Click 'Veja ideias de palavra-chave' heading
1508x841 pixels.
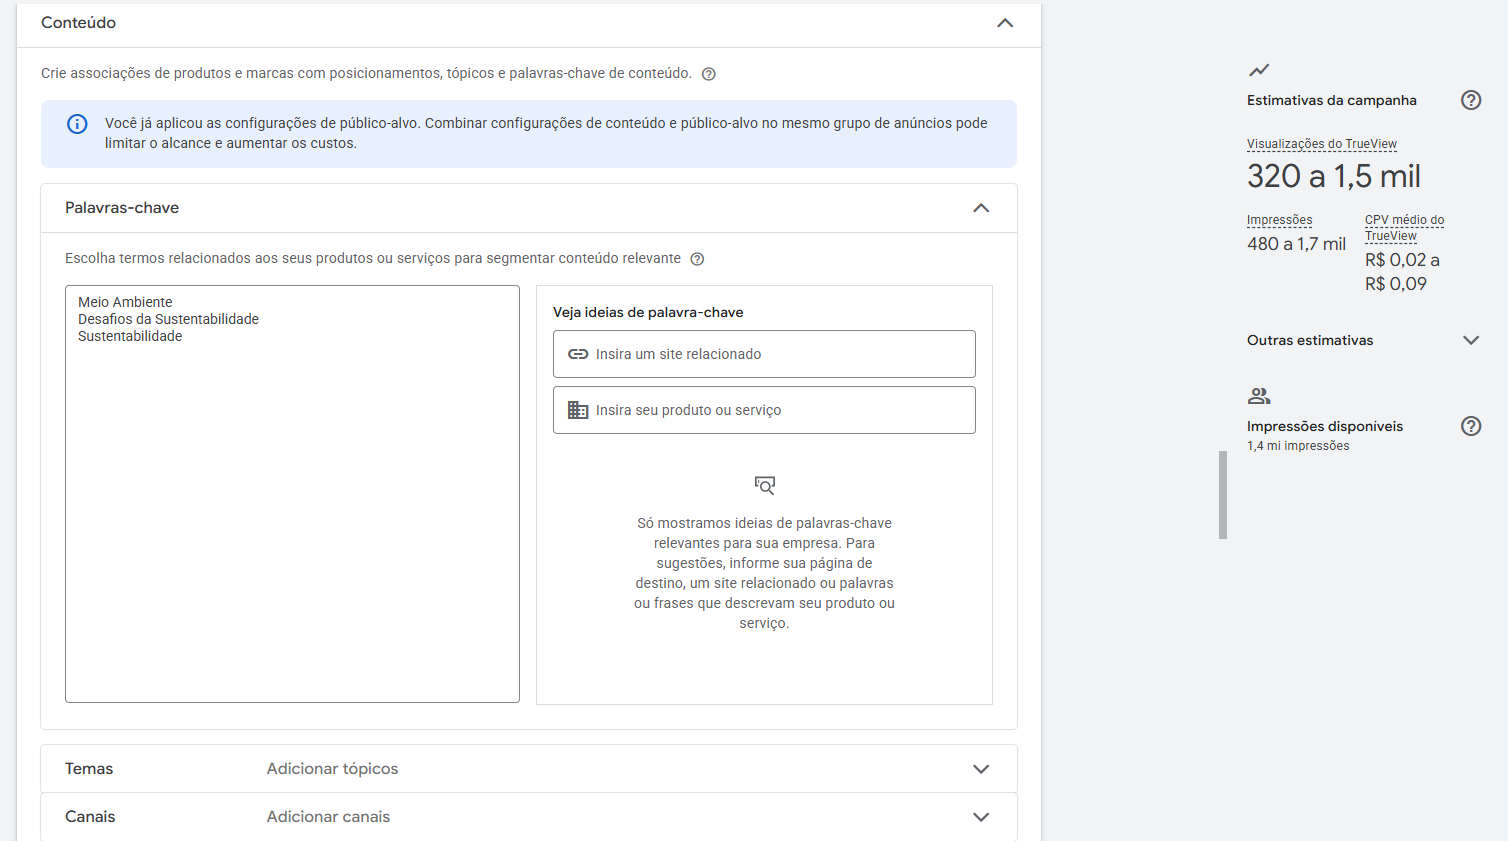(x=648, y=312)
